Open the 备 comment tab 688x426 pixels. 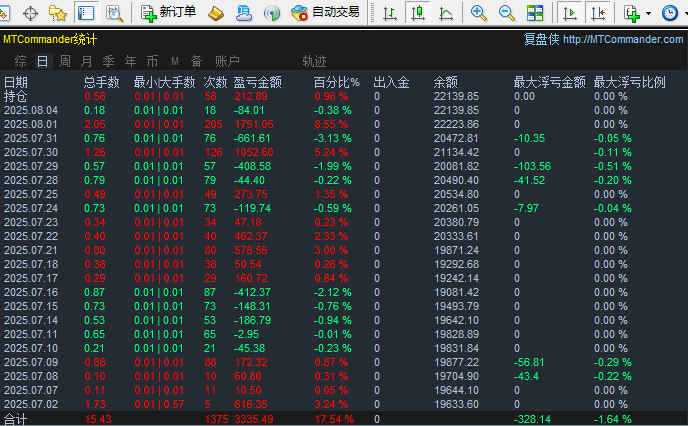pyautogui.click(x=196, y=61)
